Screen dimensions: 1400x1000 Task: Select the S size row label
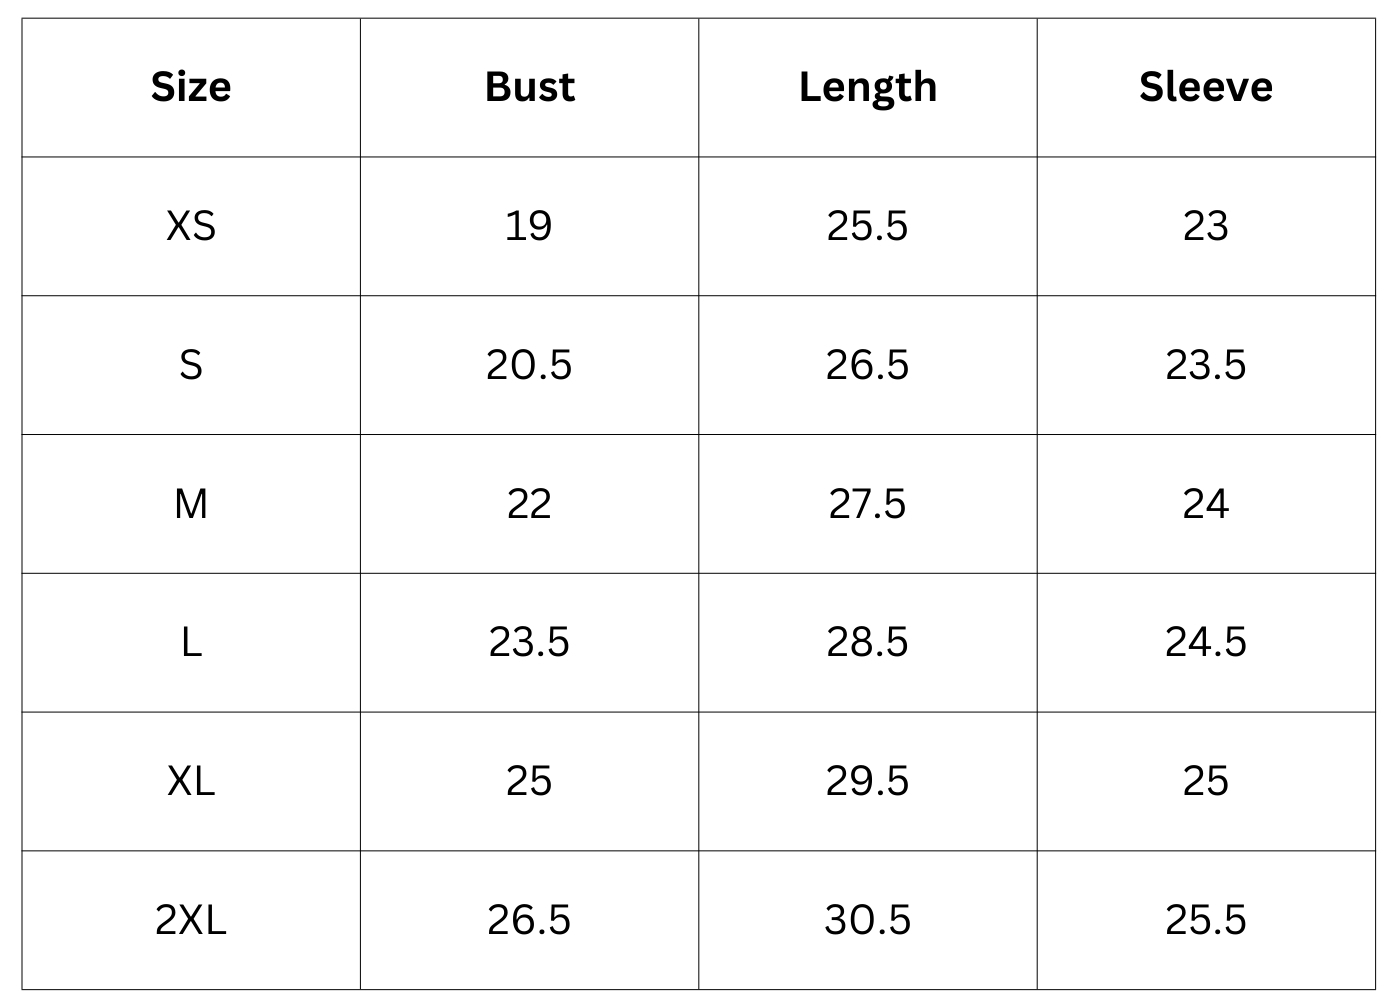click(191, 365)
